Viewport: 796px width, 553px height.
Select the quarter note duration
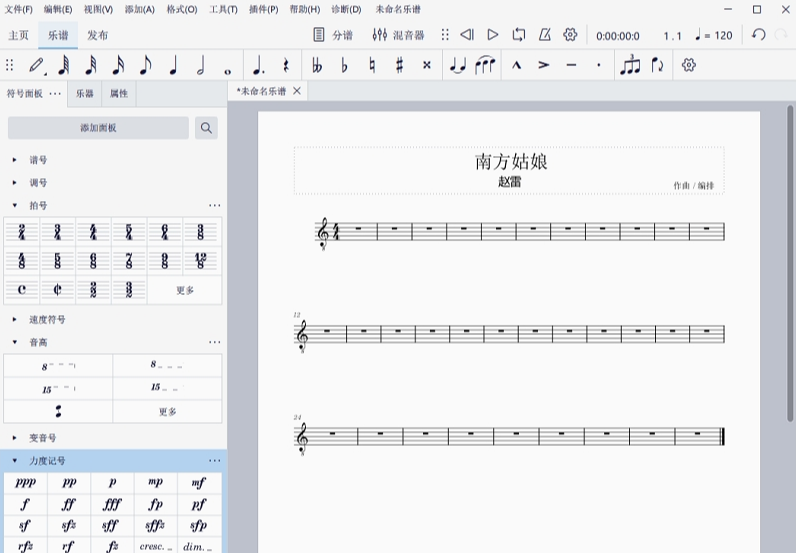[x=173, y=66]
